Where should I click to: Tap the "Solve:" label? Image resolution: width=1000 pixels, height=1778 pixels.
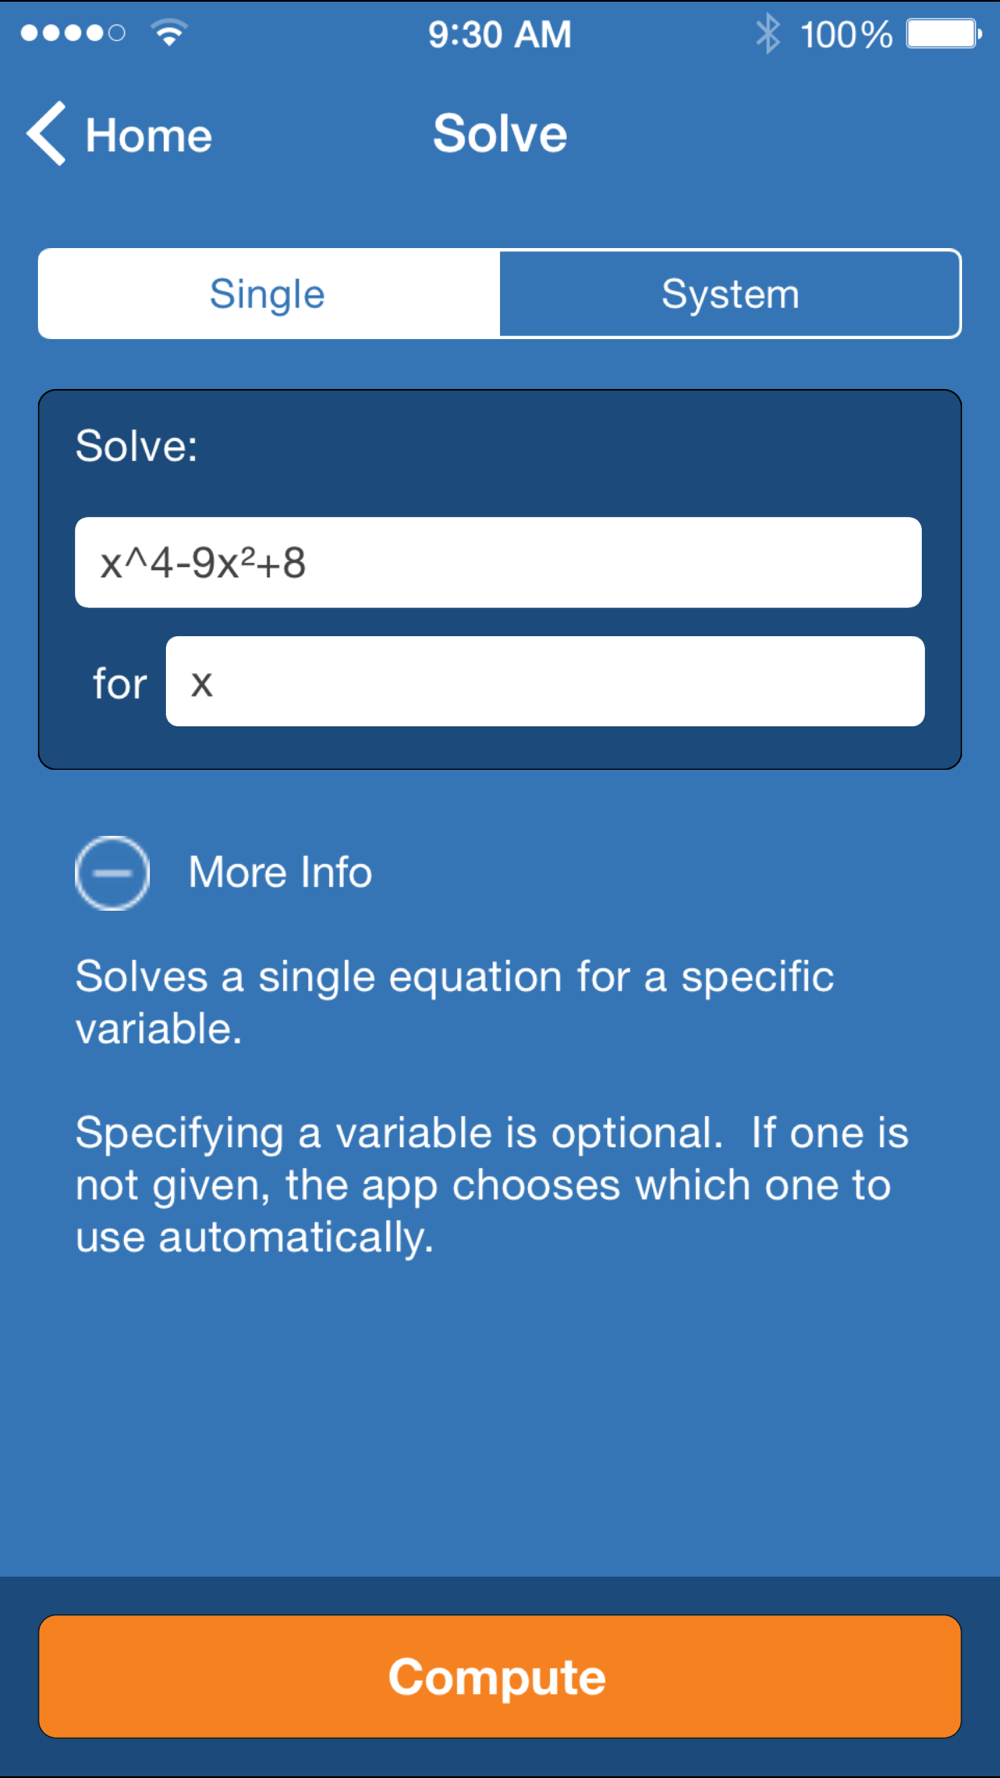click(137, 446)
